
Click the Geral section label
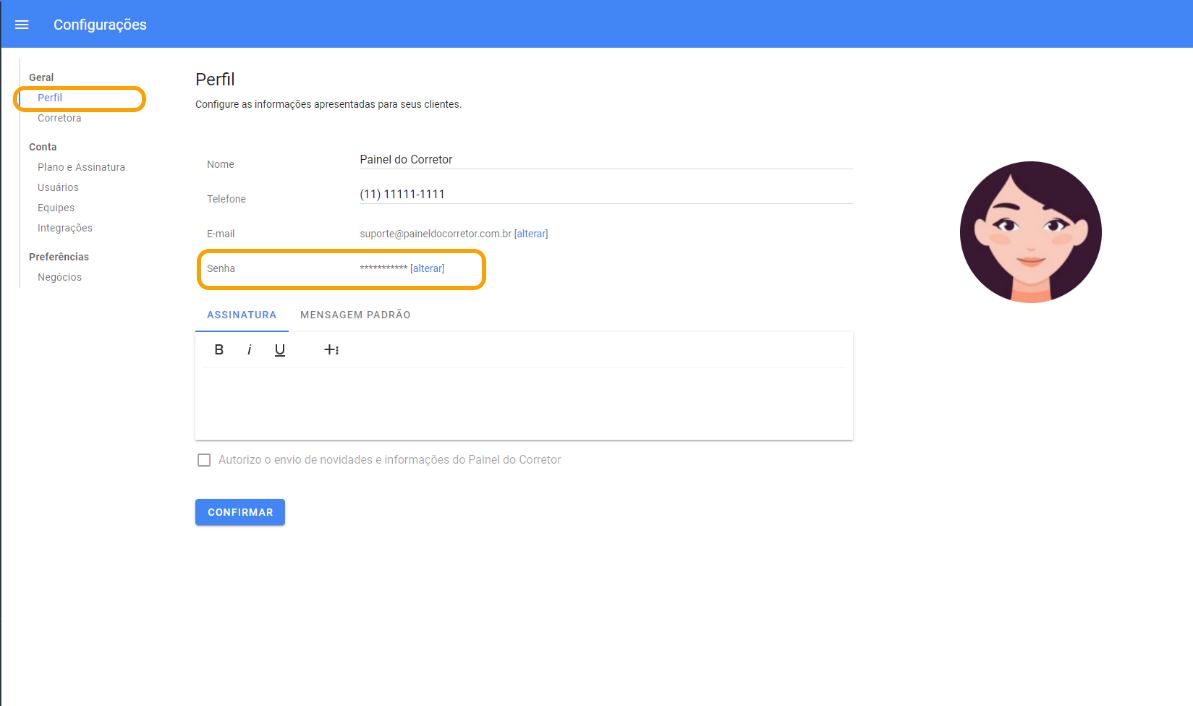pyautogui.click(x=41, y=78)
